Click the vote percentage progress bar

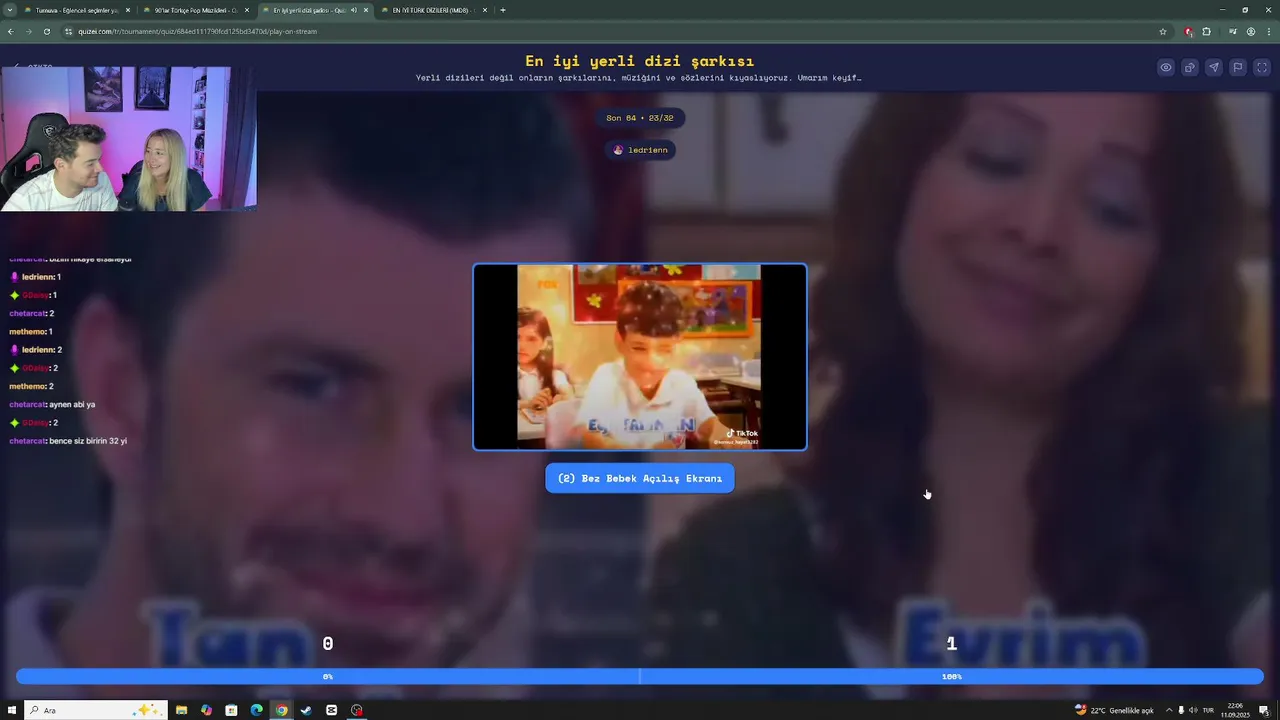pos(640,677)
